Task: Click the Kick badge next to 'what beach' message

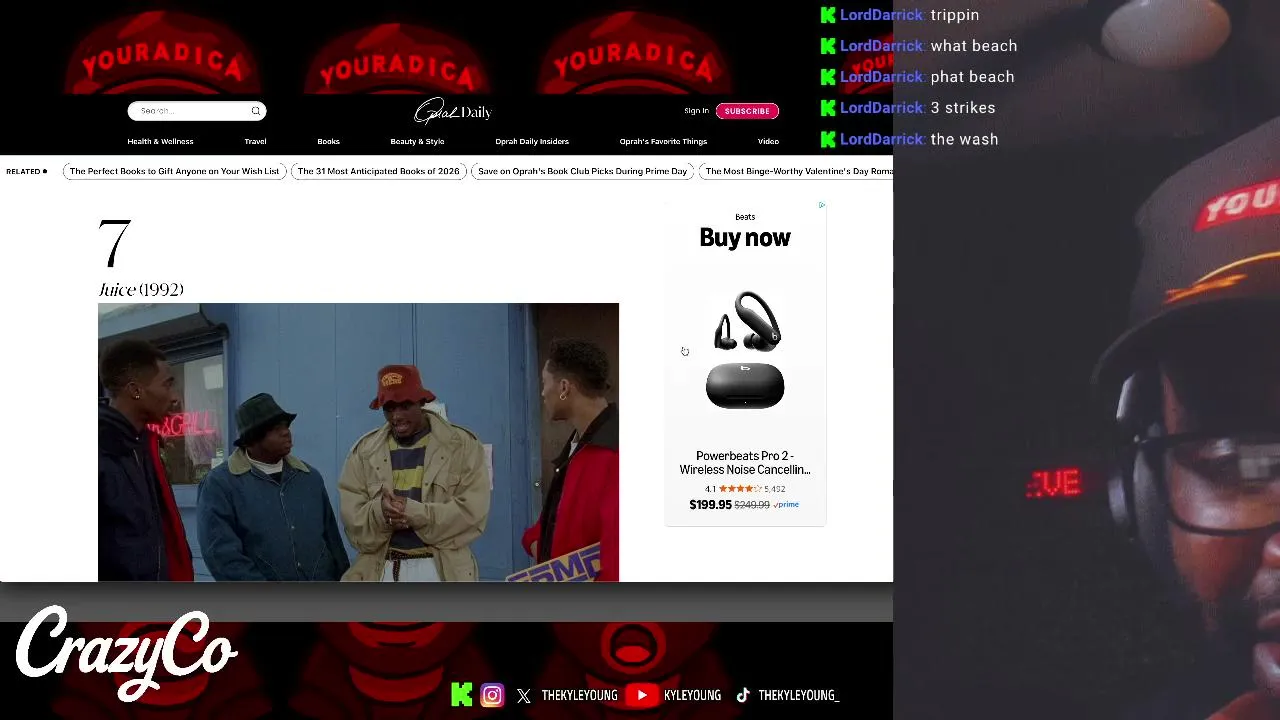Action: [828, 46]
